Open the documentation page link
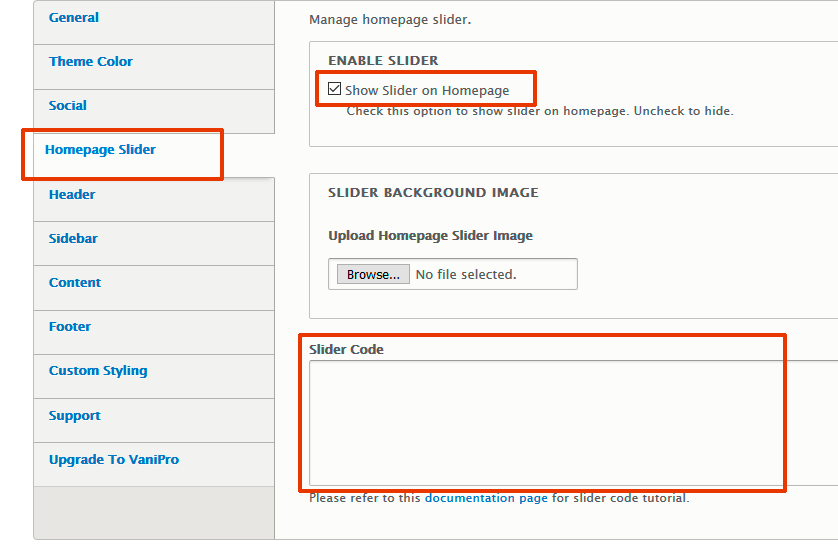This screenshot has height=547, width=838. (x=486, y=498)
